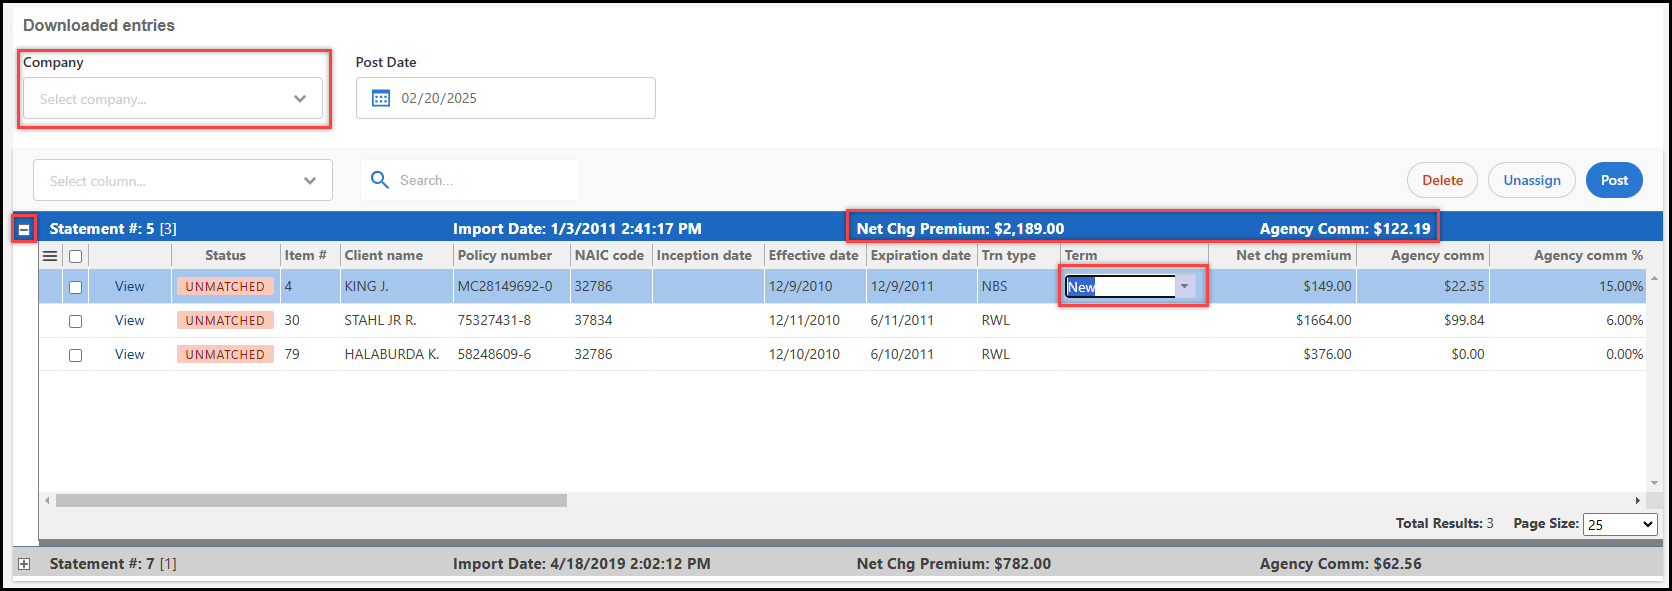
Task: Click net chg premium $376.00
Action: pos(1327,354)
